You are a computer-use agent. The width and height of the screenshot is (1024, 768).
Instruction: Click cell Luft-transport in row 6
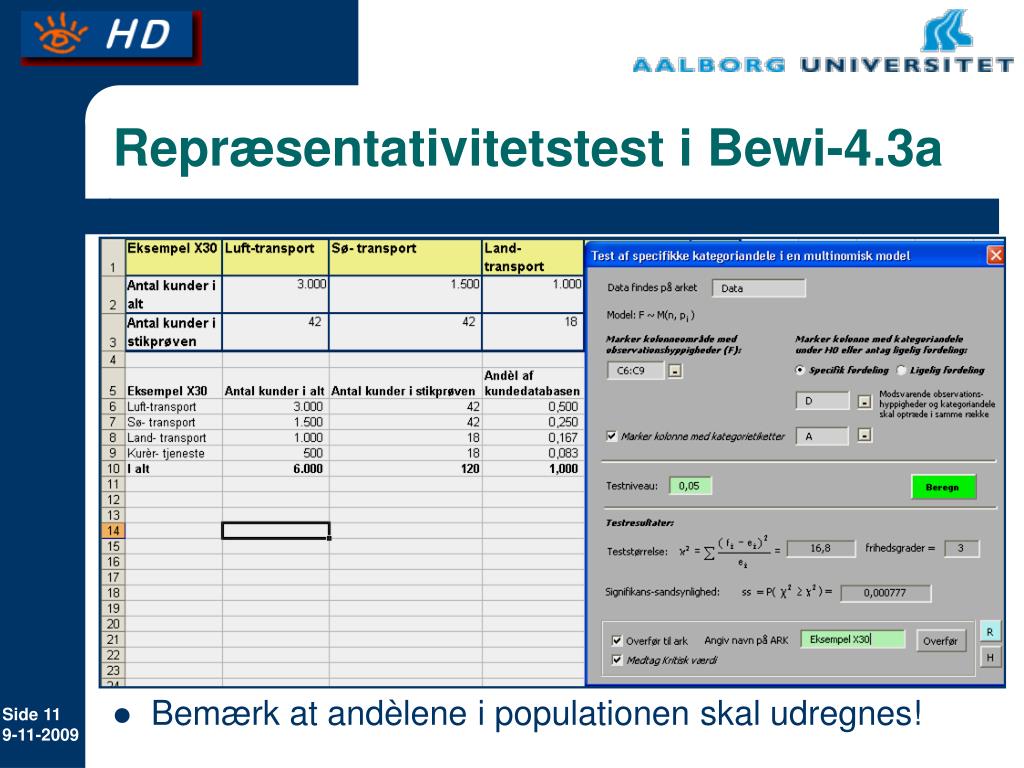174,406
